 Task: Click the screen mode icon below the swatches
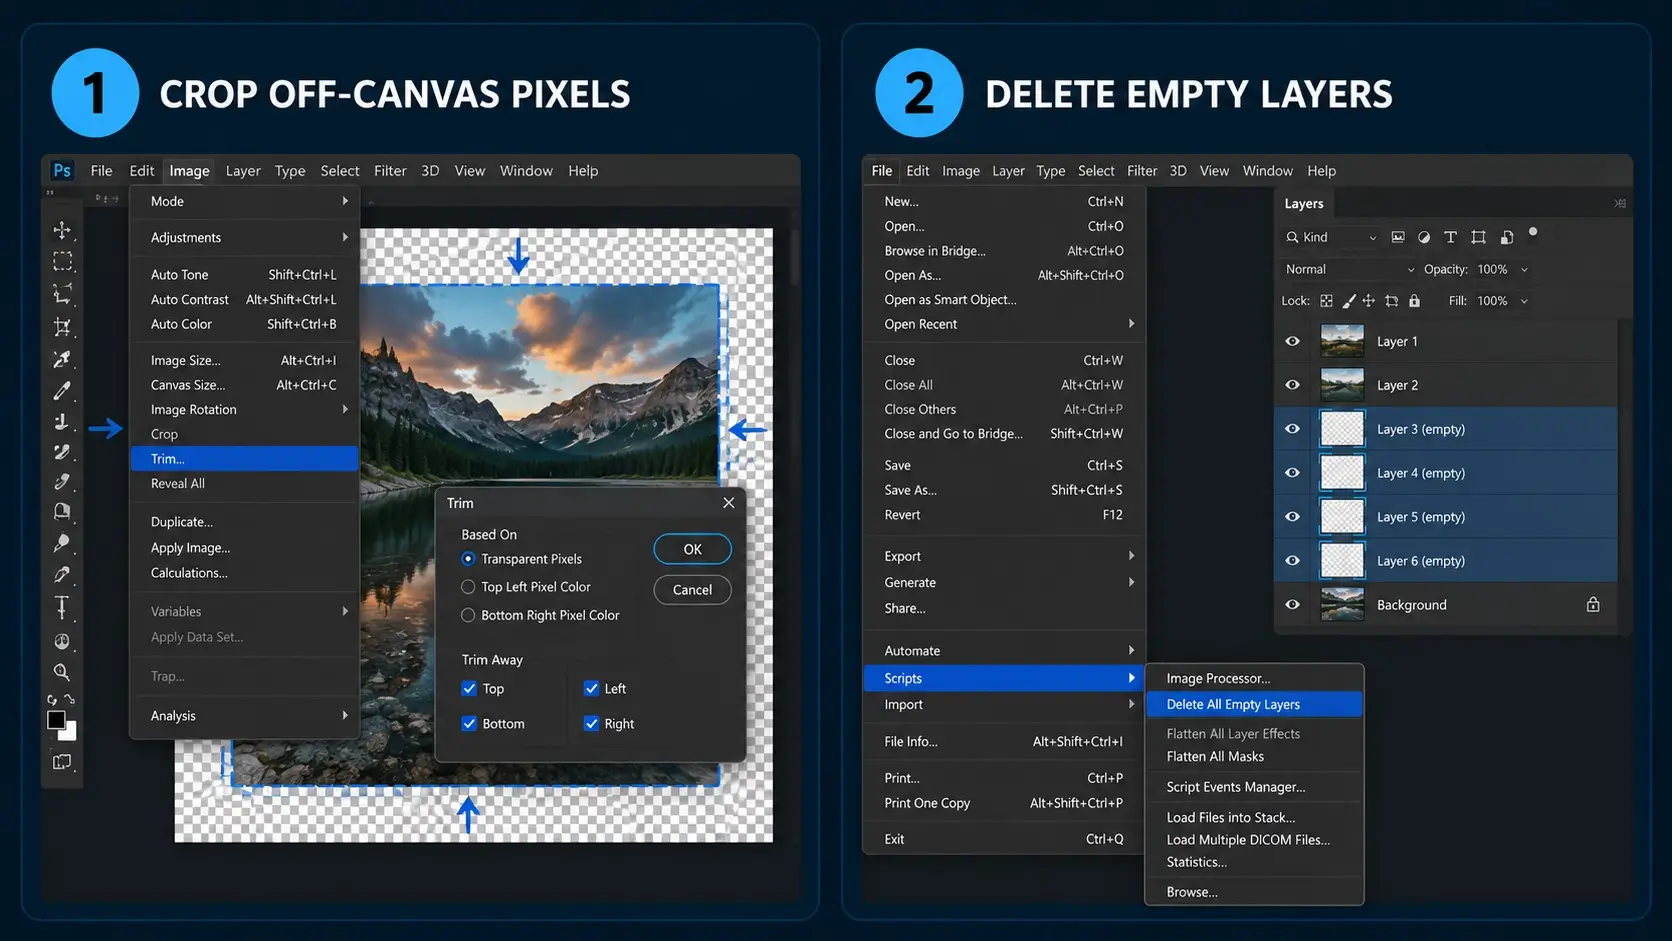click(x=62, y=762)
